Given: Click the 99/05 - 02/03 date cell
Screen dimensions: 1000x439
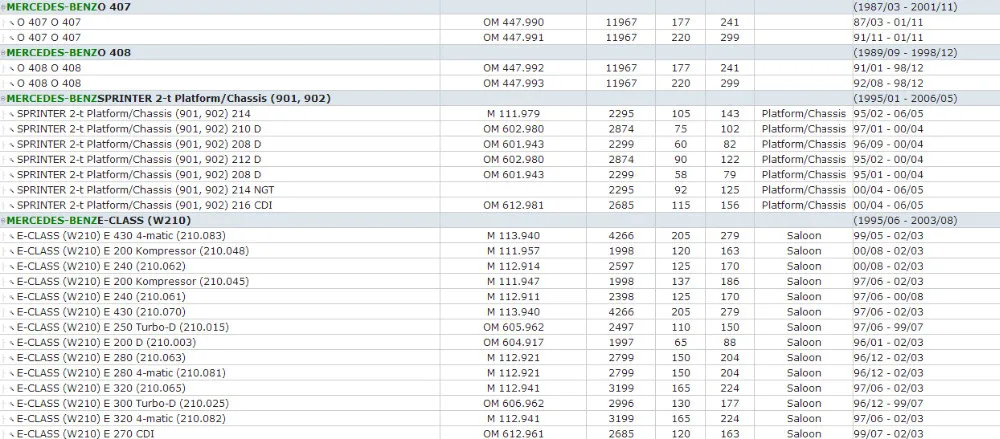Looking at the screenshot, I should pos(888,235).
